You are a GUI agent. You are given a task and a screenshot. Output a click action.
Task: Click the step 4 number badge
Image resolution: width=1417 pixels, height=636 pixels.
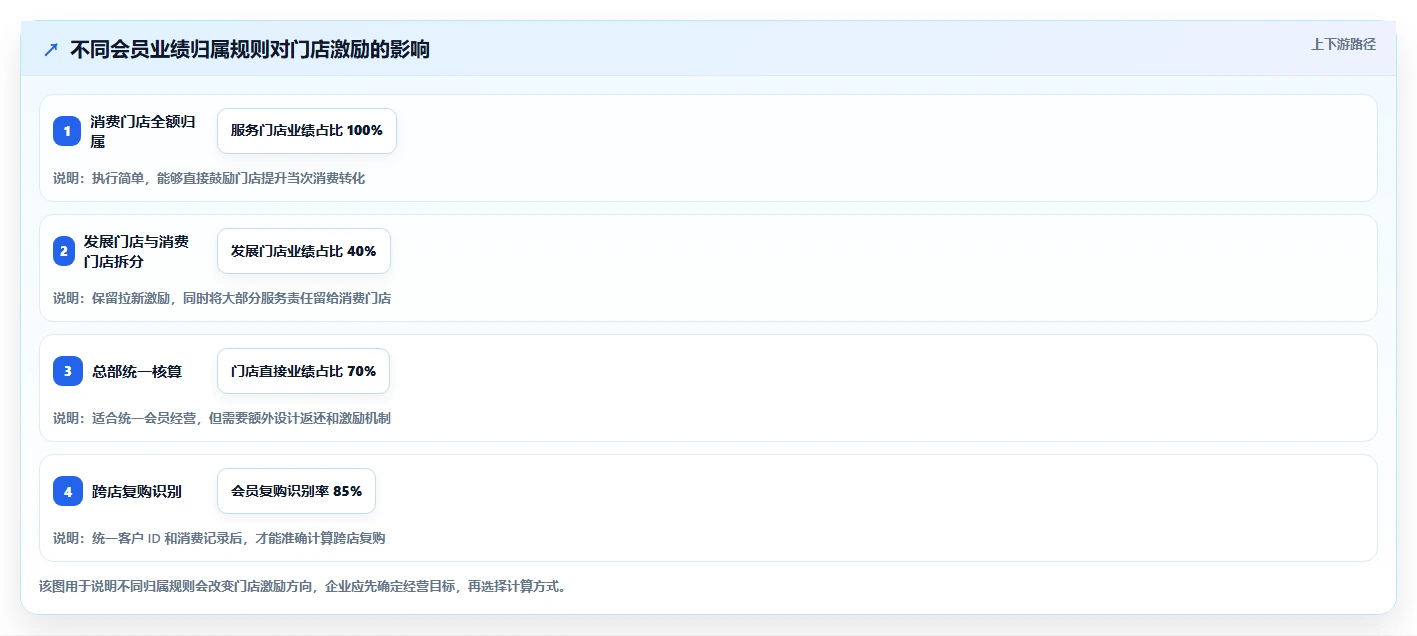coord(68,491)
